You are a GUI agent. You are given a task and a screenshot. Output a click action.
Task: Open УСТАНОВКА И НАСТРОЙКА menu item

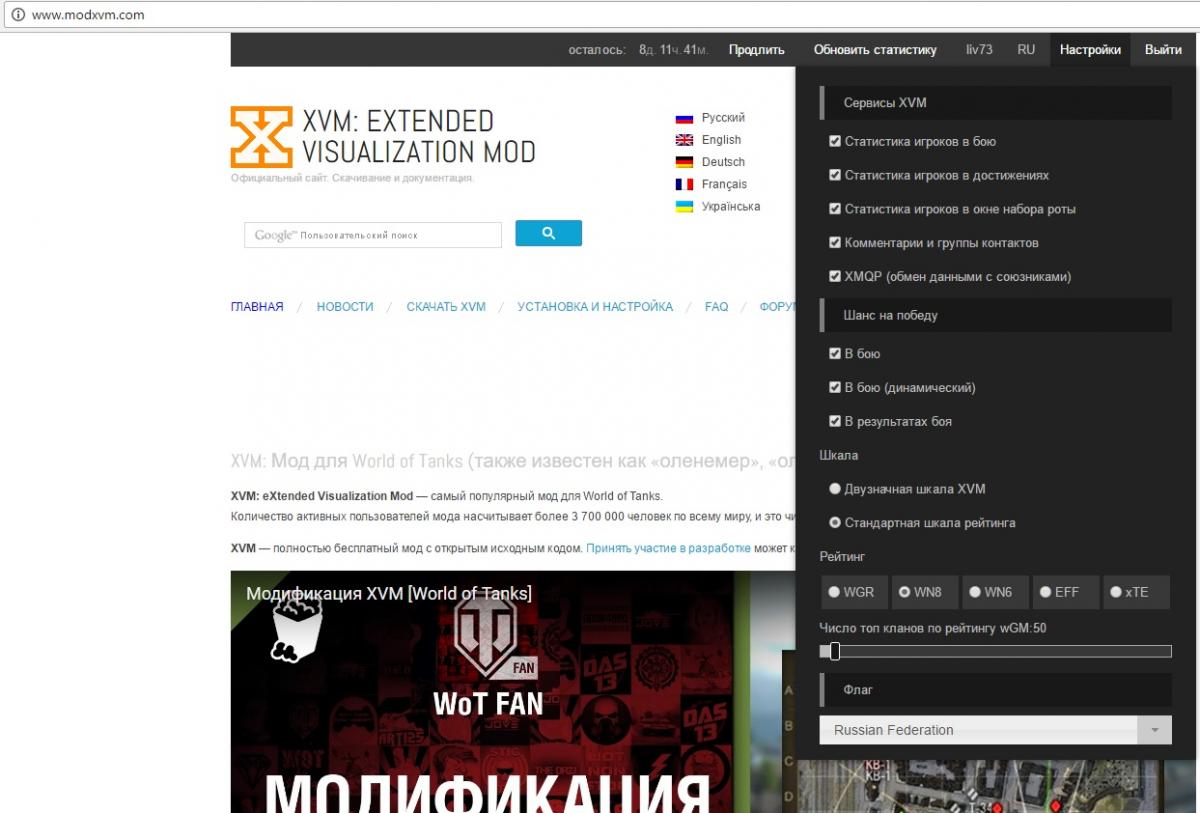(x=595, y=307)
